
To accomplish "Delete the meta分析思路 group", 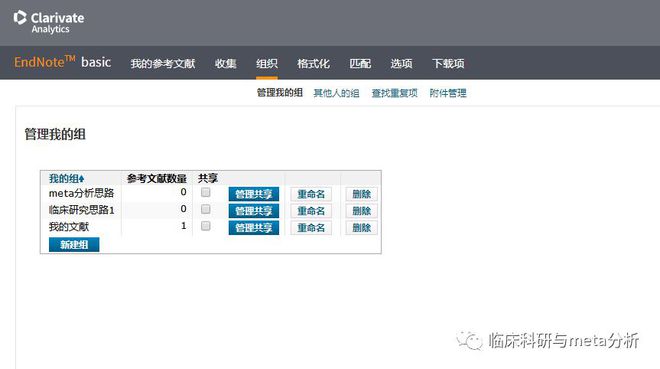I will tap(362, 194).
